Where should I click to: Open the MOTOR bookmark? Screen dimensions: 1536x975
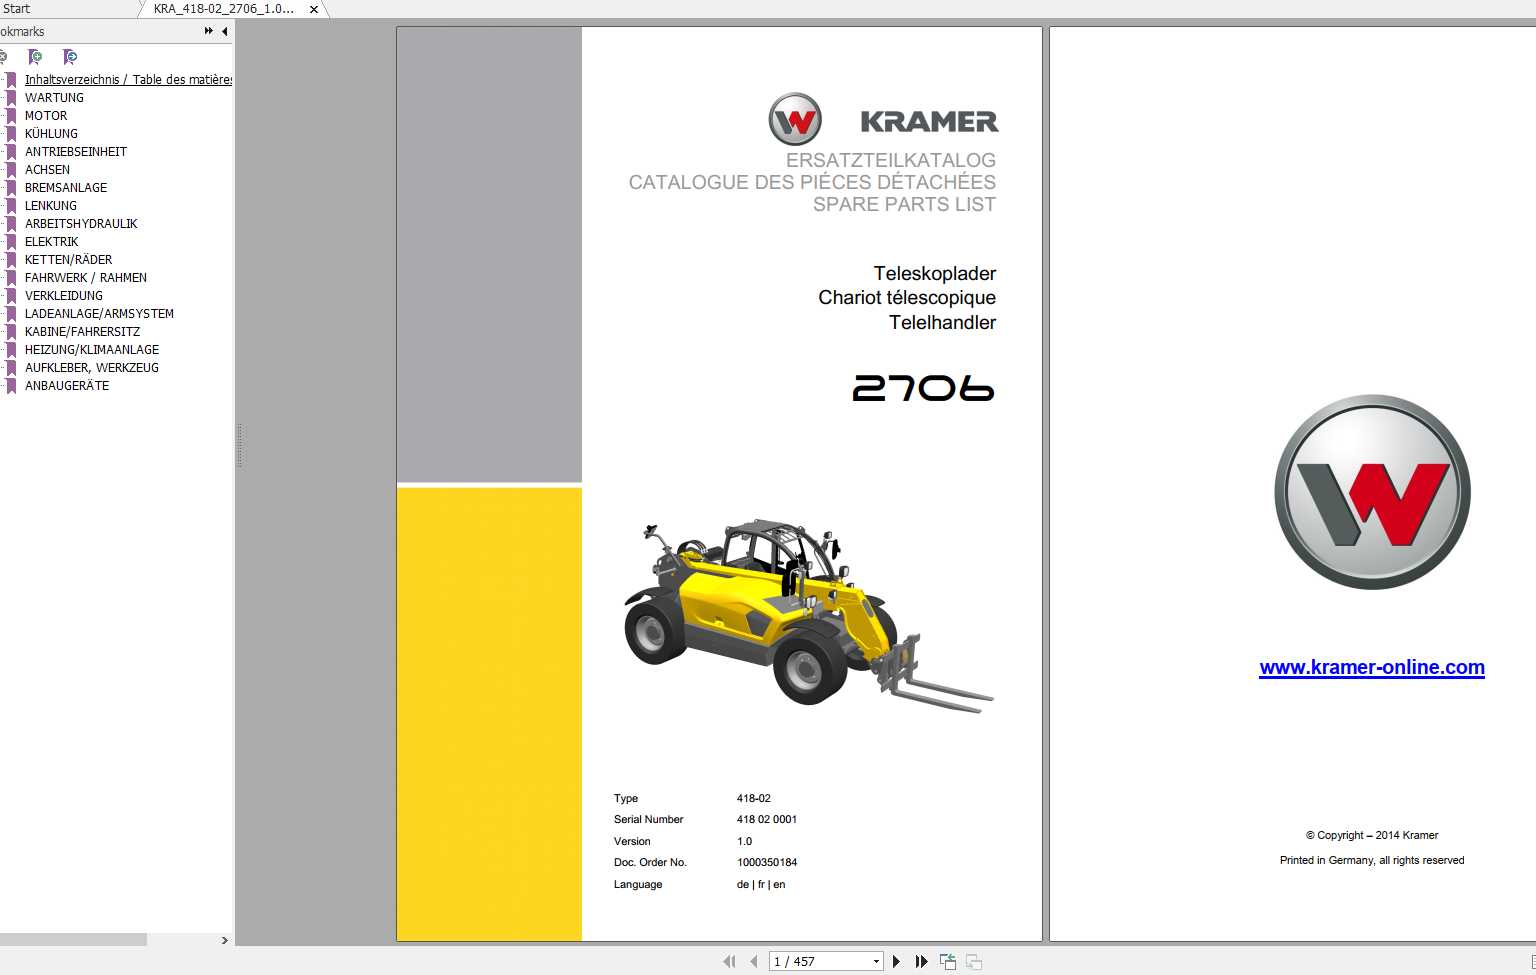(46, 116)
